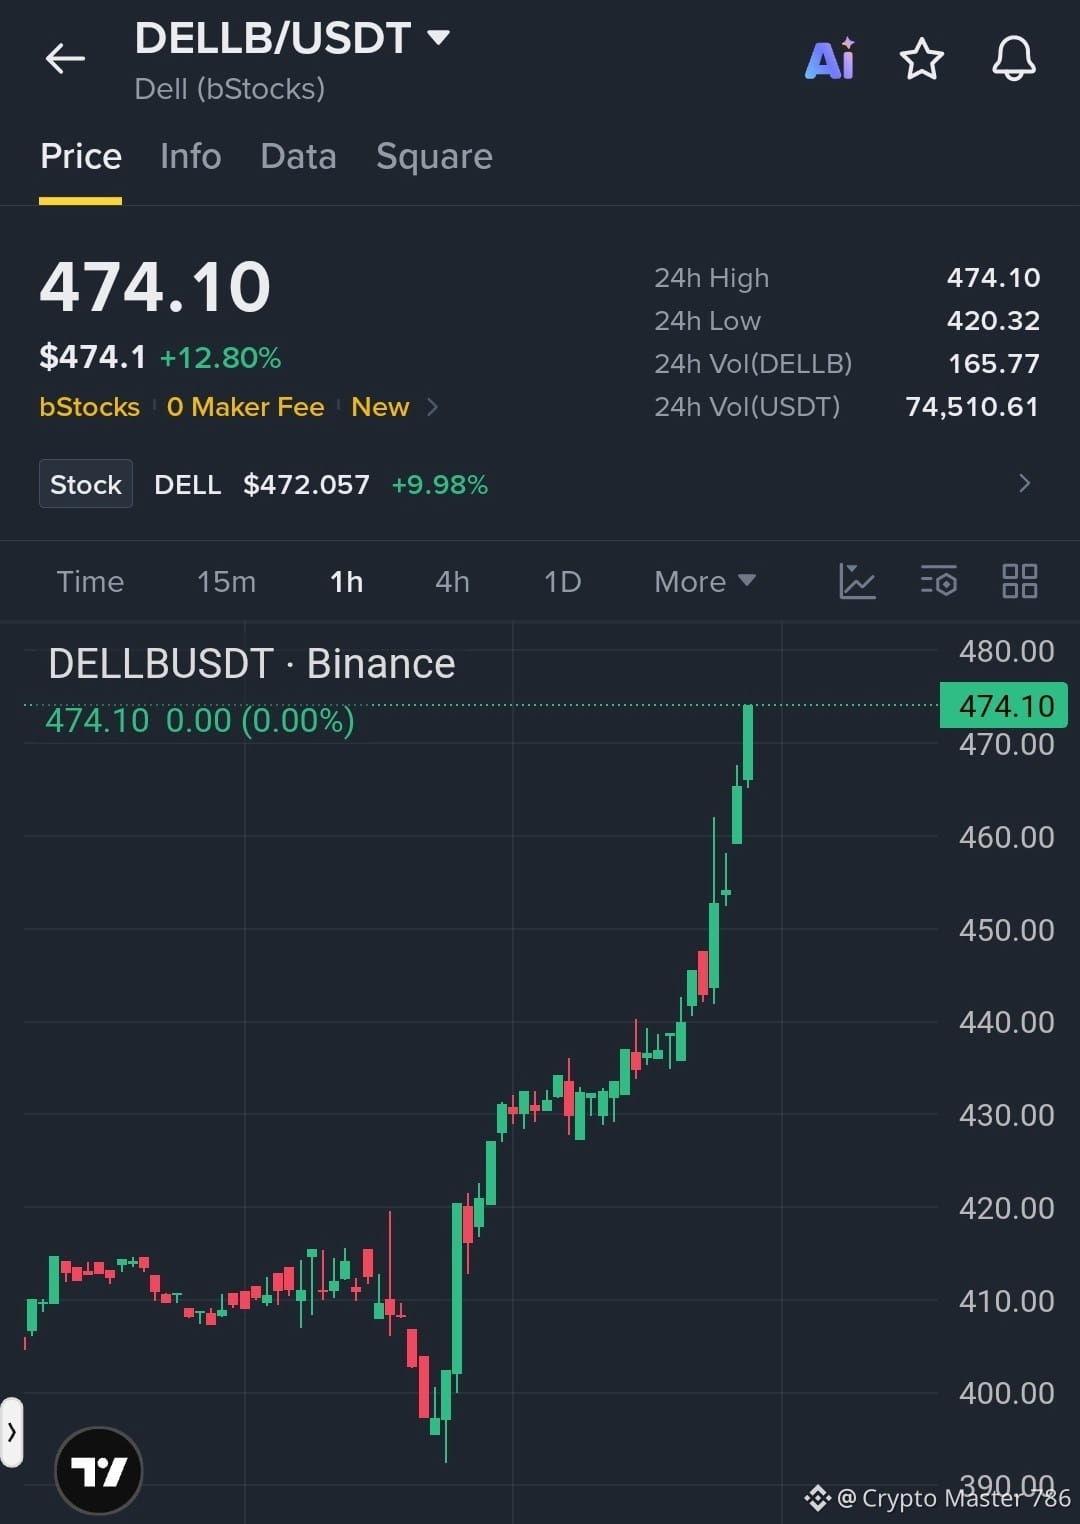This screenshot has width=1080, height=1524.
Task: Click the $474.1 fiat price
Action: click(x=93, y=357)
